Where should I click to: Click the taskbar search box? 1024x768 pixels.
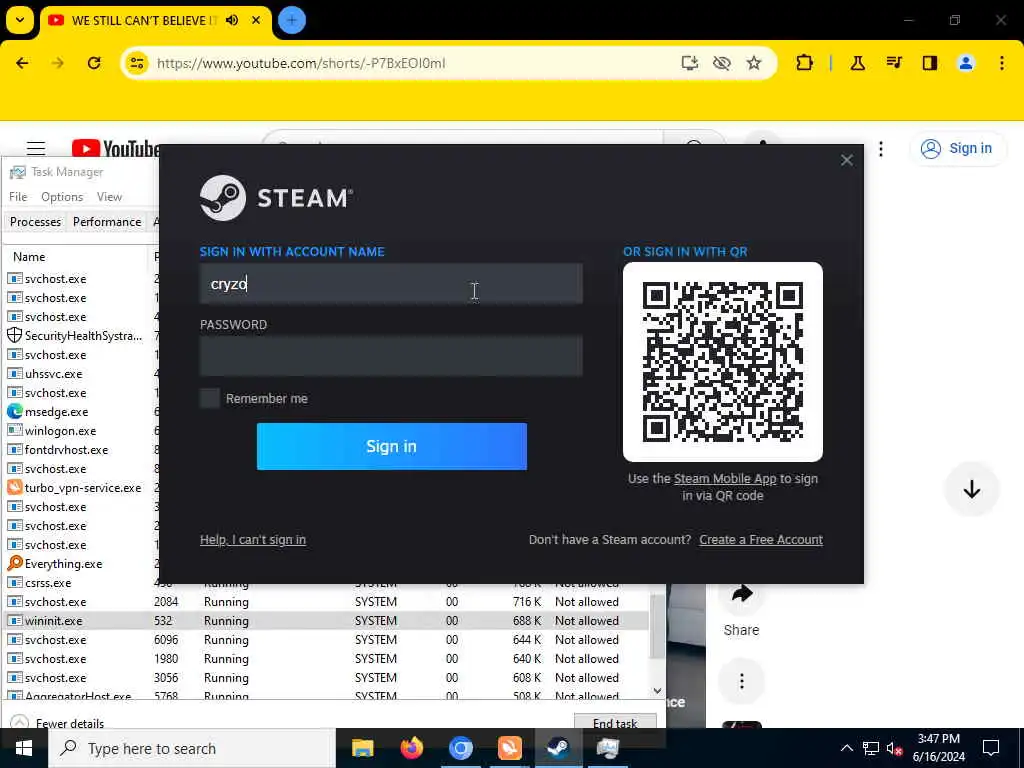(x=192, y=748)
